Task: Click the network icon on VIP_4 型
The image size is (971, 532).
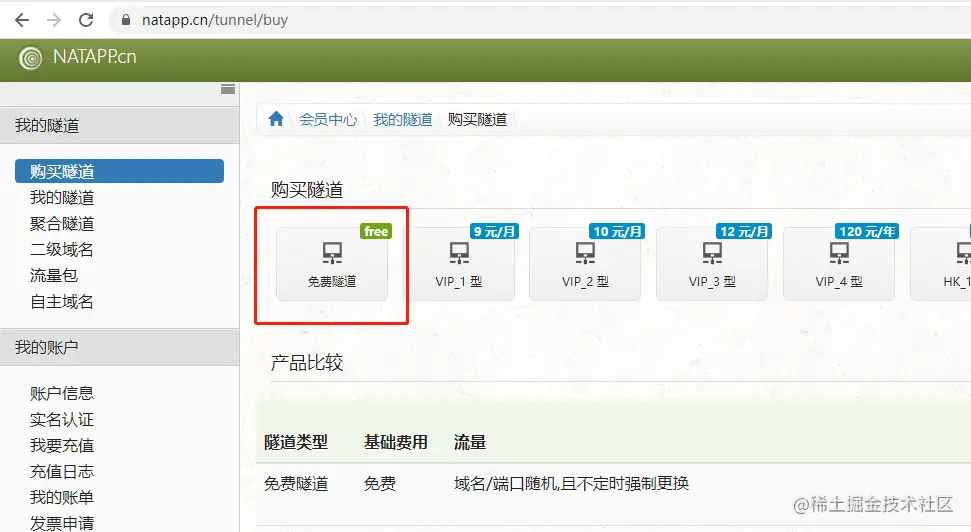Action: pos(839,253)
